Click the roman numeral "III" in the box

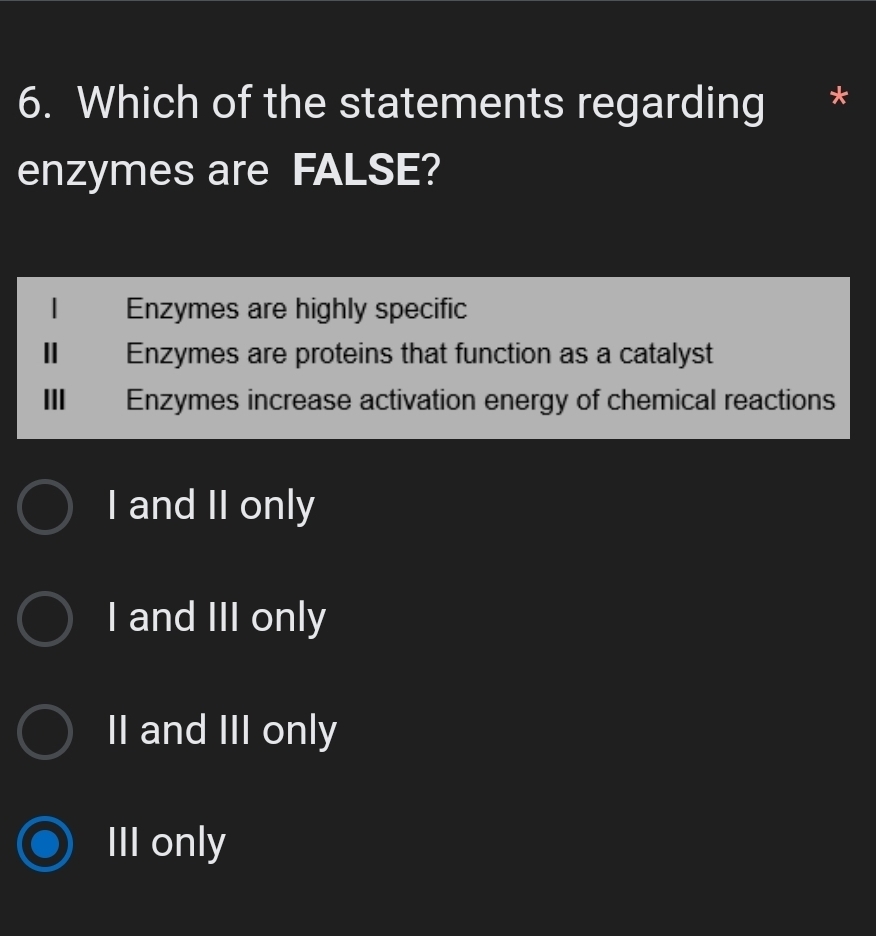(54, 399)
